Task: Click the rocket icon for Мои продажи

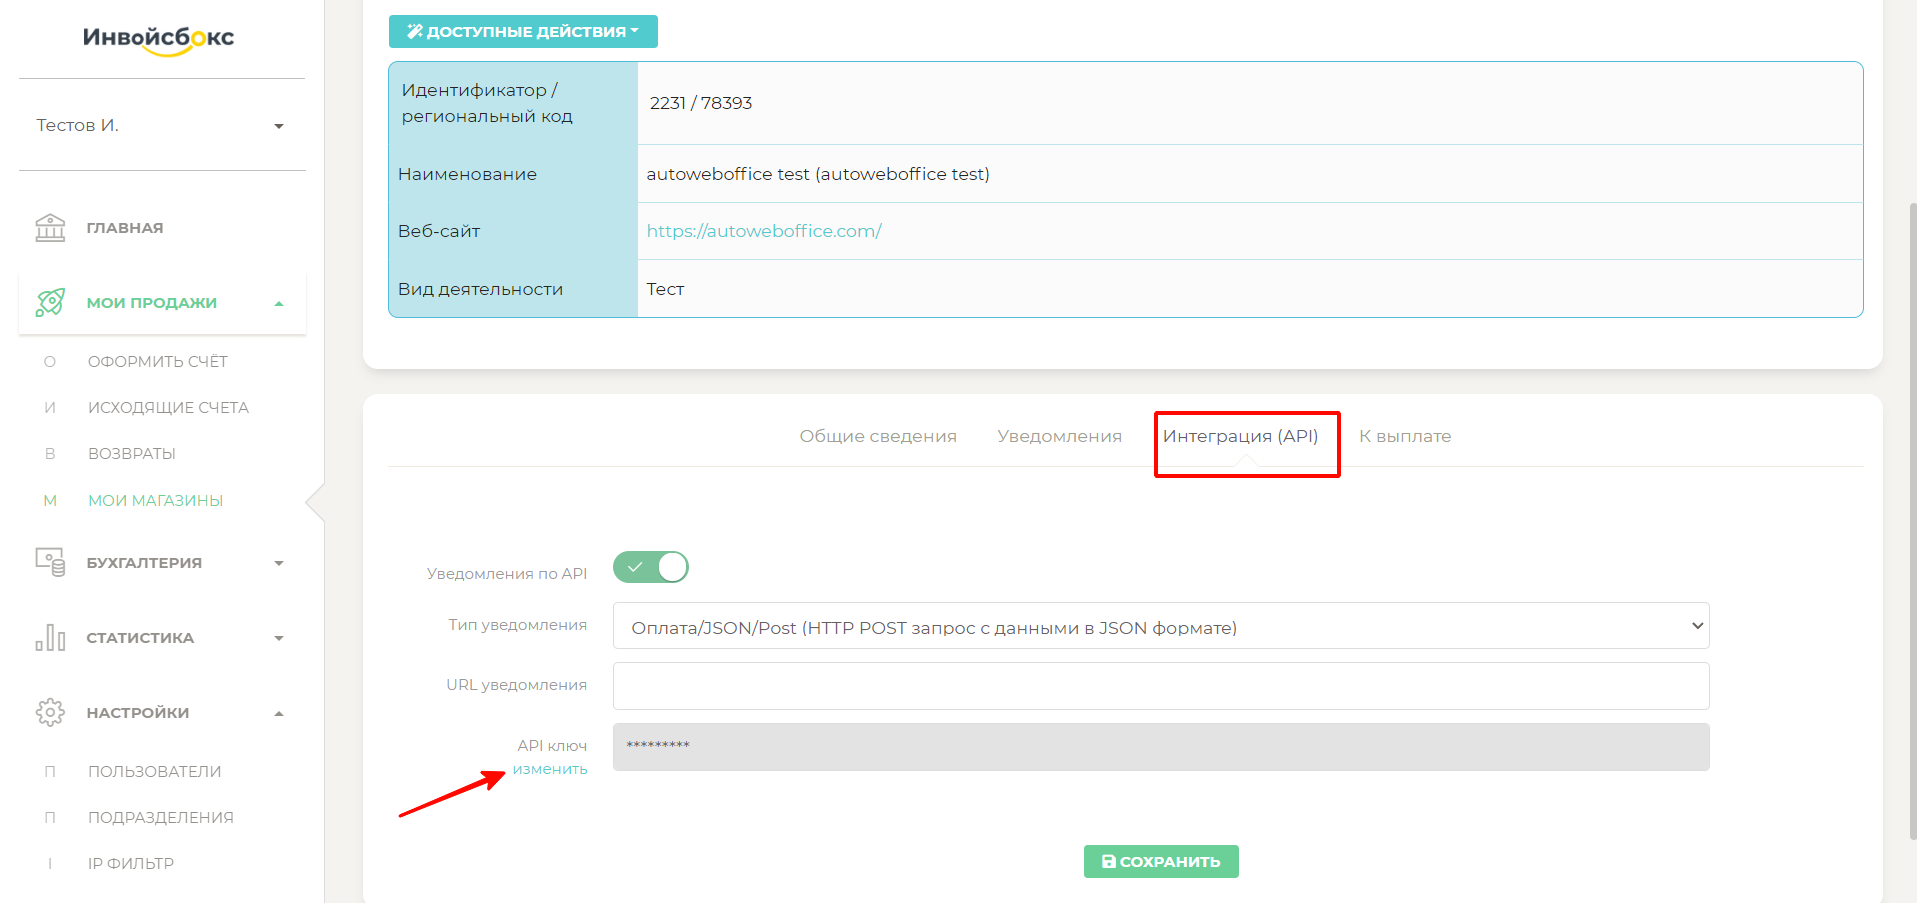Action: click(50, 302)
